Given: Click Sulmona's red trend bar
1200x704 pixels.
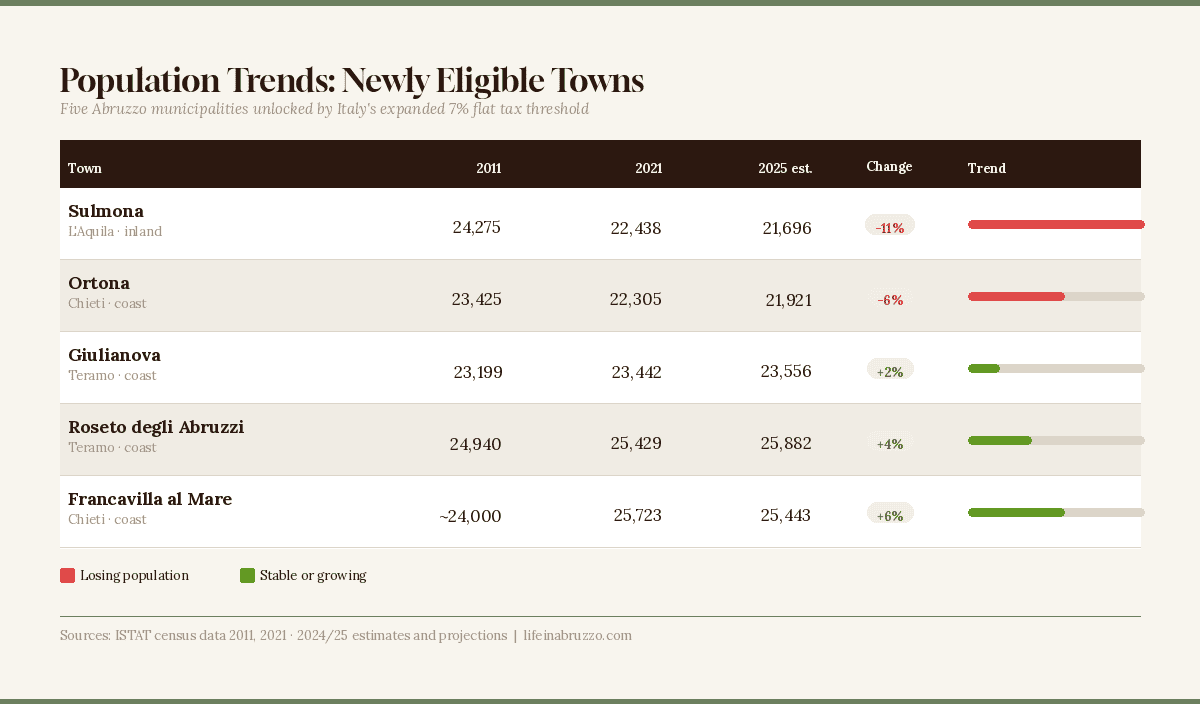Looking at the screenshot, I should (1055, 225).
